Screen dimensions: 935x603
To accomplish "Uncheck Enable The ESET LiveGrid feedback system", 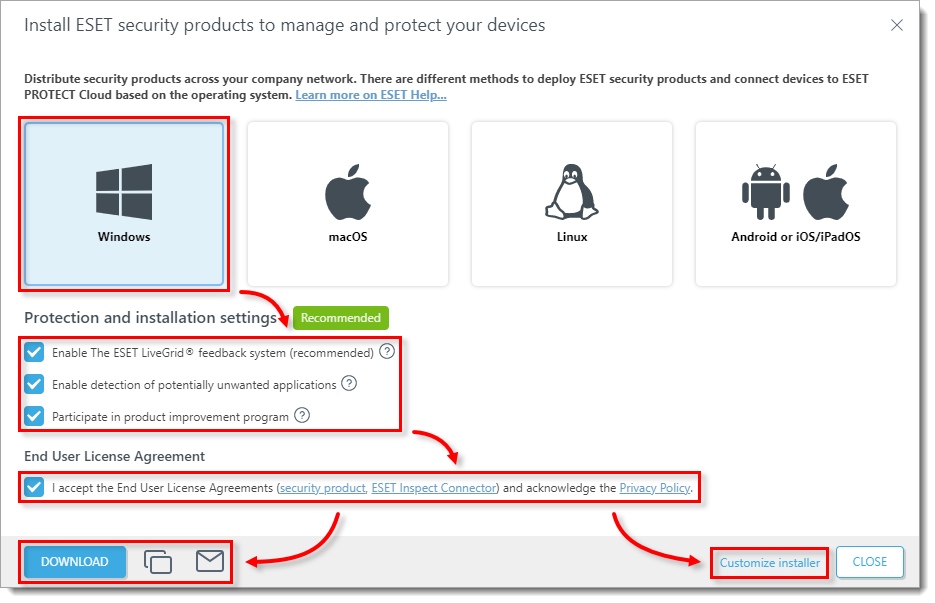I will (x=33, y=351).
